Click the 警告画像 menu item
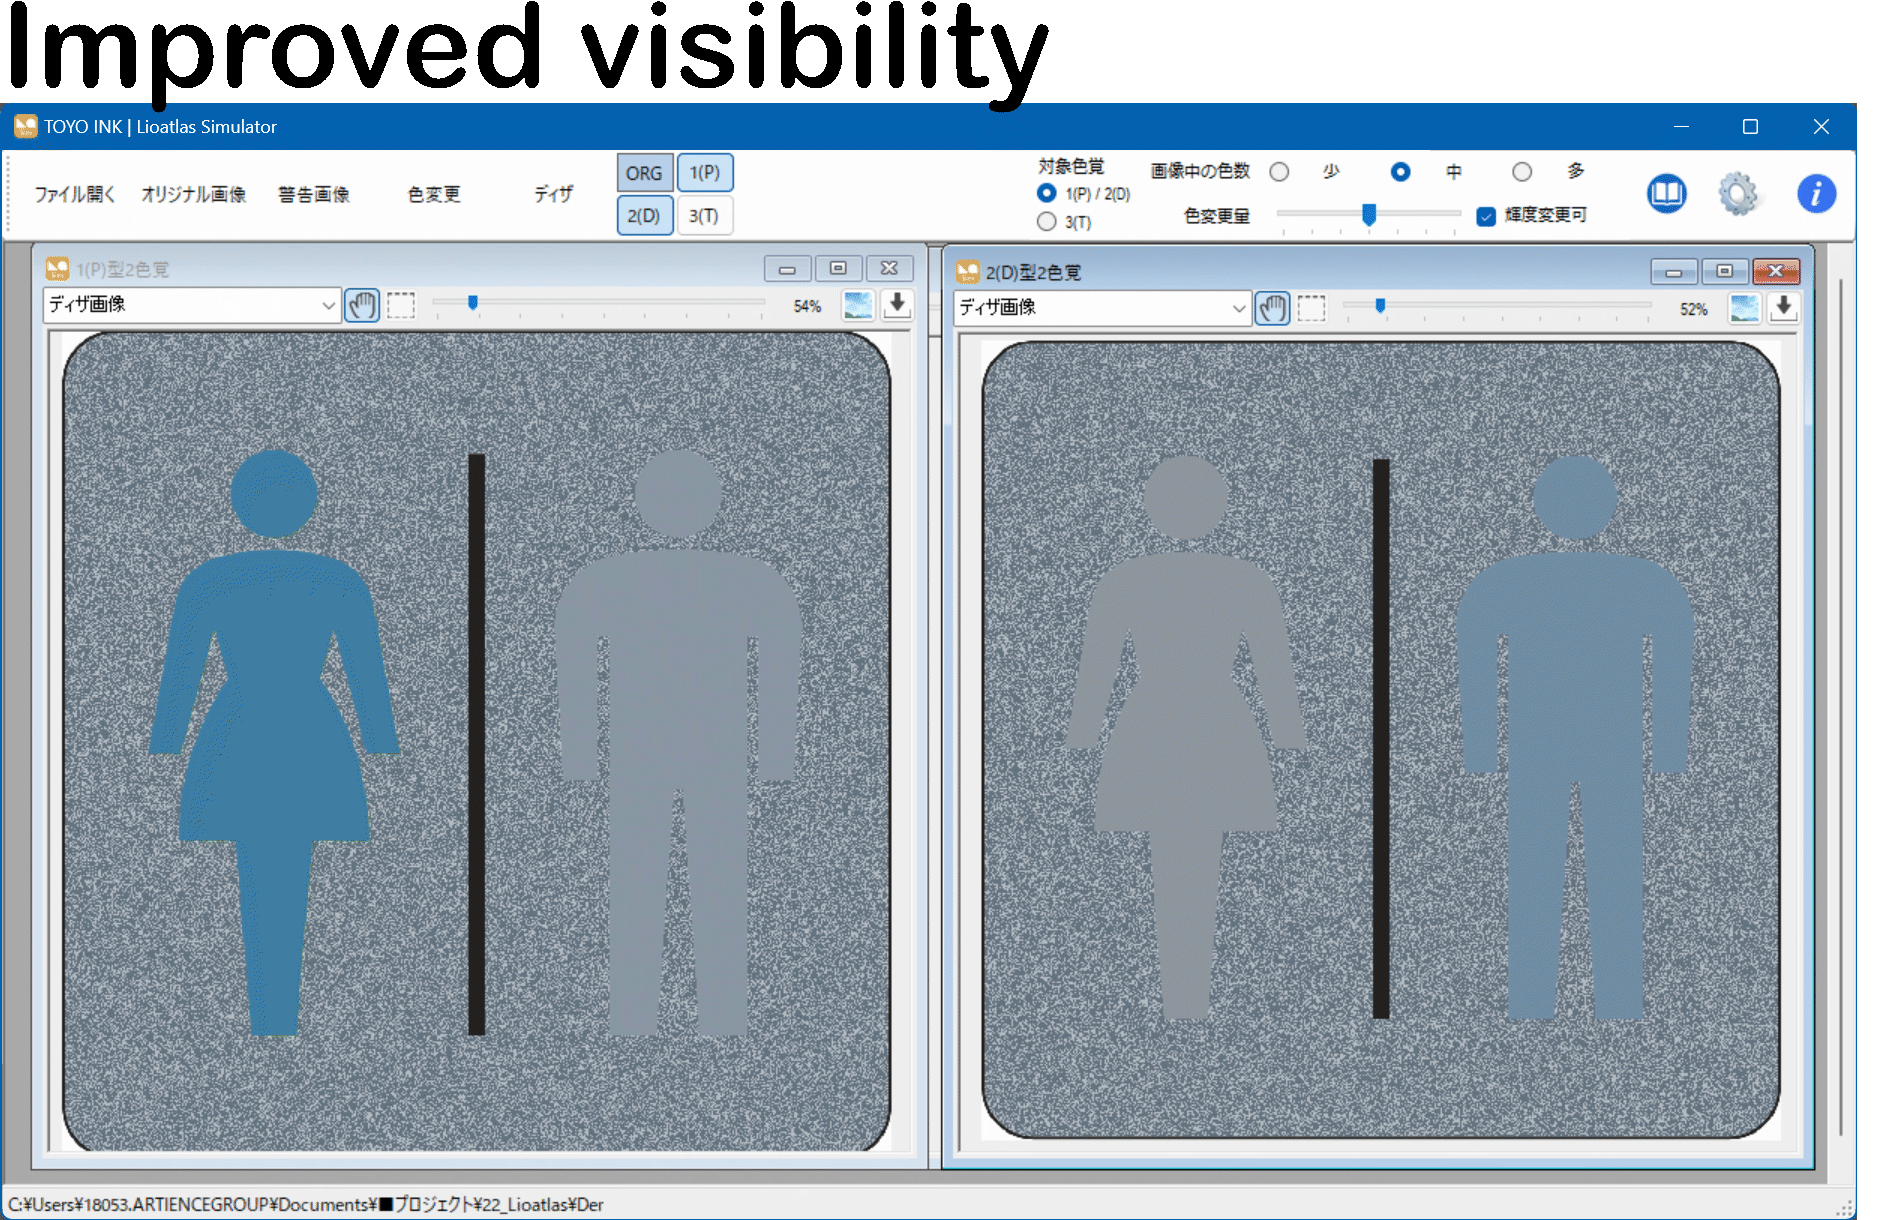The image size is (1900, 1220). (x=314, y=194)
